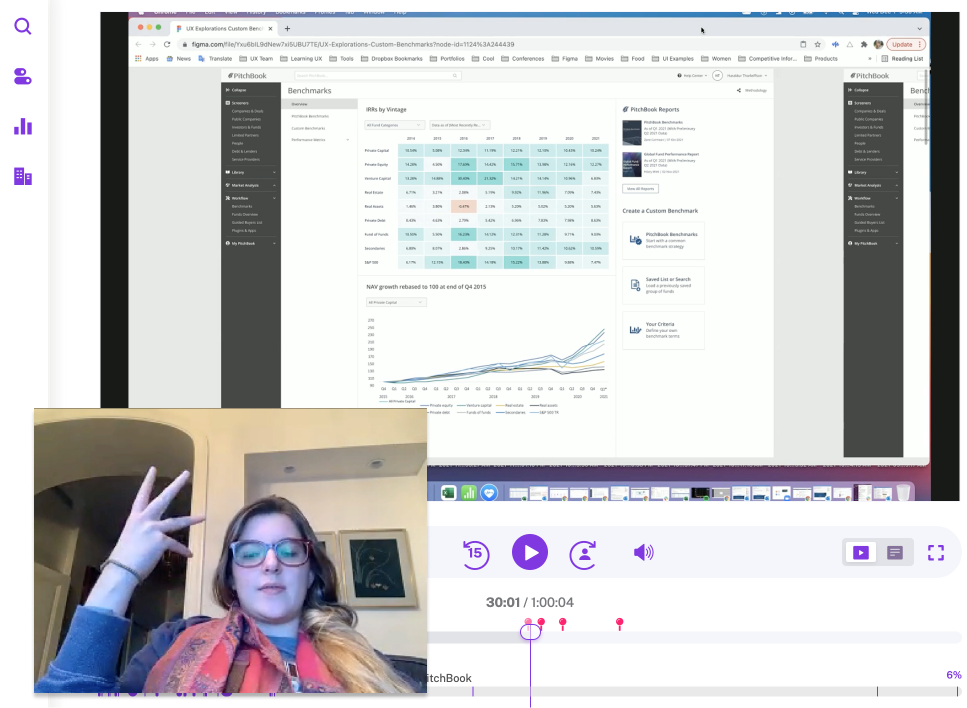Expand the Library nav section
Screen dimensions: 967x708
coord(250,173)
